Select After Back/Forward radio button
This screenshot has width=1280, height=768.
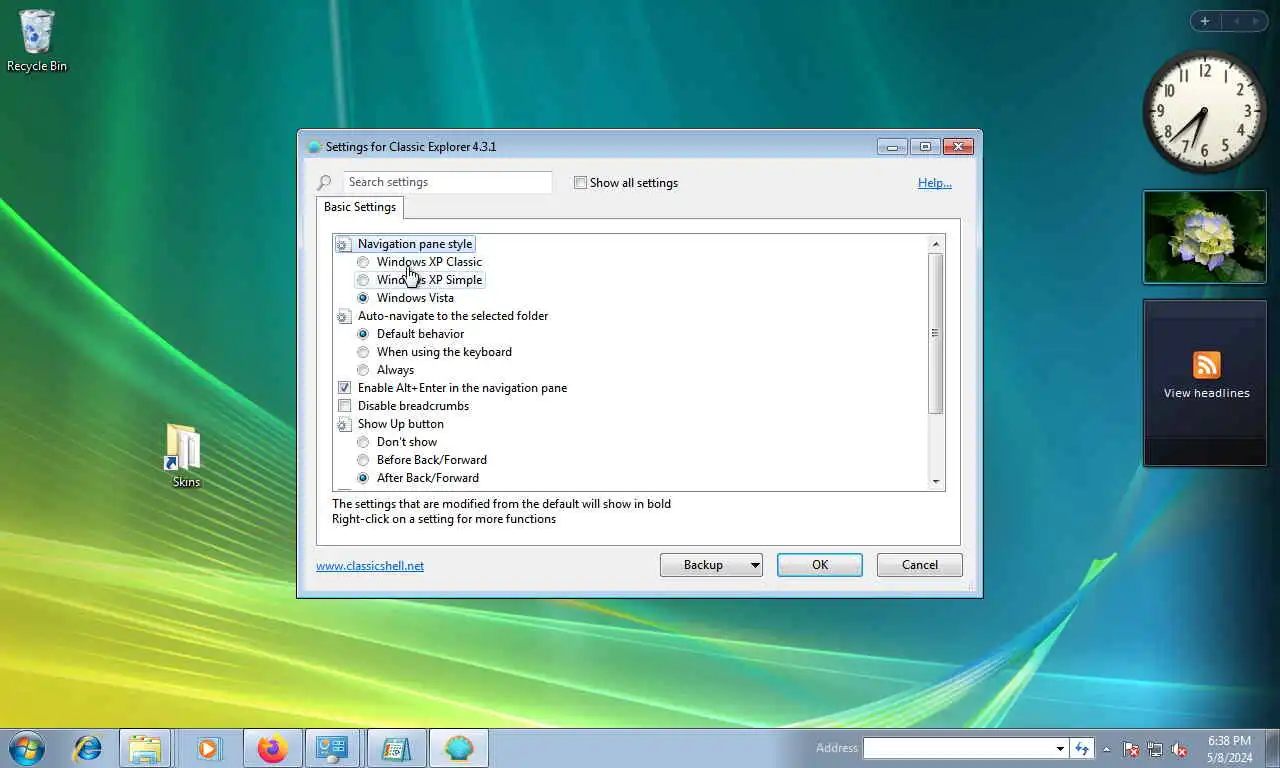pyautogui.click(x=363, y=478)
